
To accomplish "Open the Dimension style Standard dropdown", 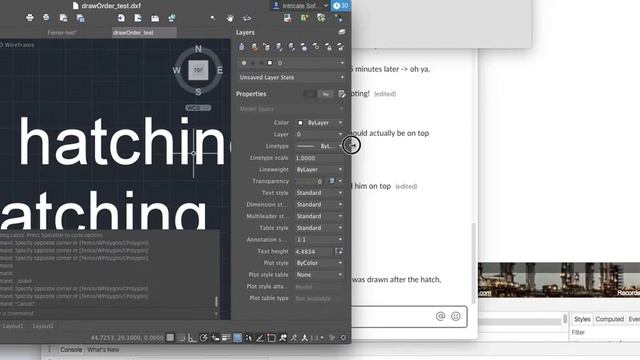I will 319,204.
